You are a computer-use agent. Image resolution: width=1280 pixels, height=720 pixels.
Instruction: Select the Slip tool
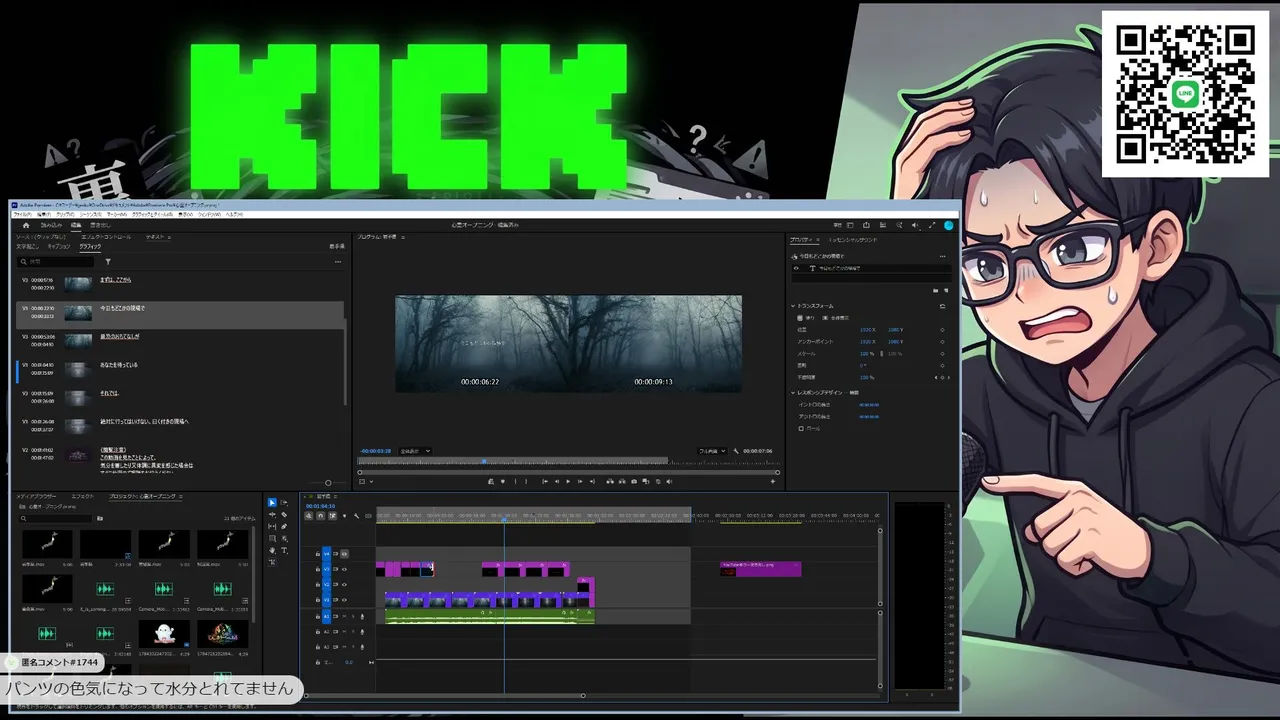pos(272,527)
